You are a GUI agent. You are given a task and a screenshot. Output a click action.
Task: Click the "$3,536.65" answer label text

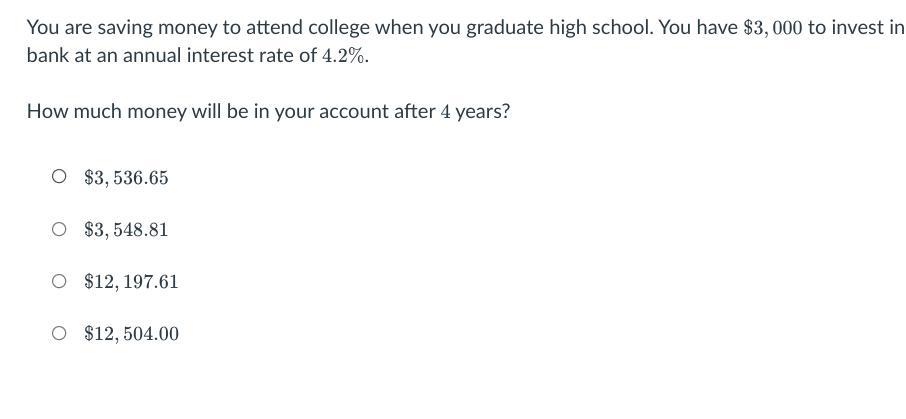point(126,178)
